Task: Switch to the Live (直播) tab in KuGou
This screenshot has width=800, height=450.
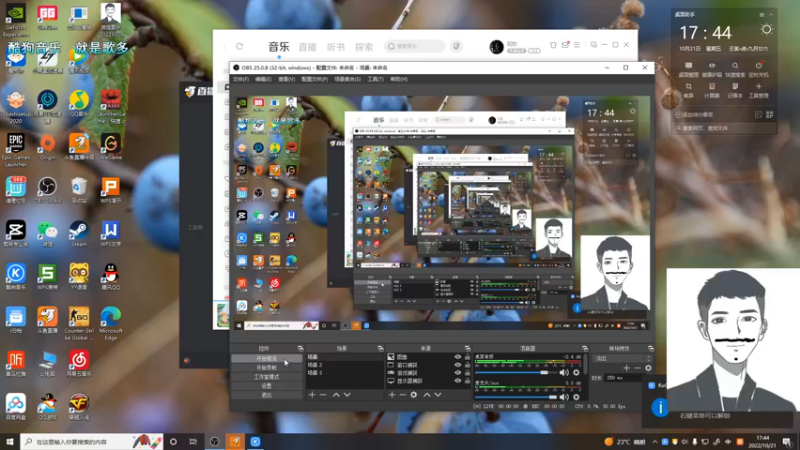Action: [x=307, y=47]
